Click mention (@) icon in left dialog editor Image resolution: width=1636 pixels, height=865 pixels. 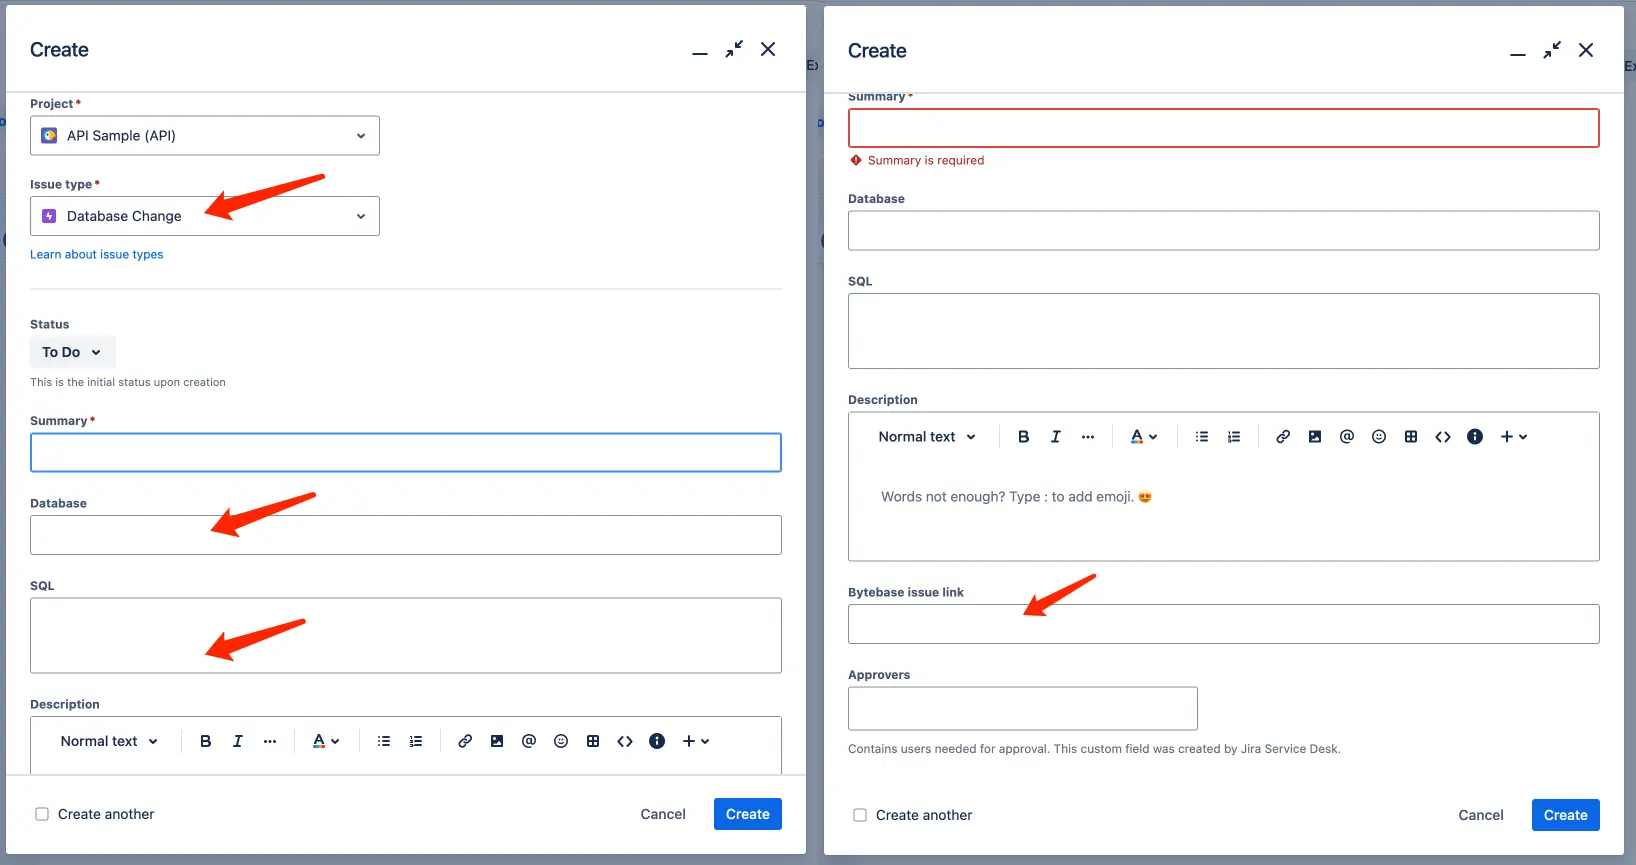[x=529, y=741]
